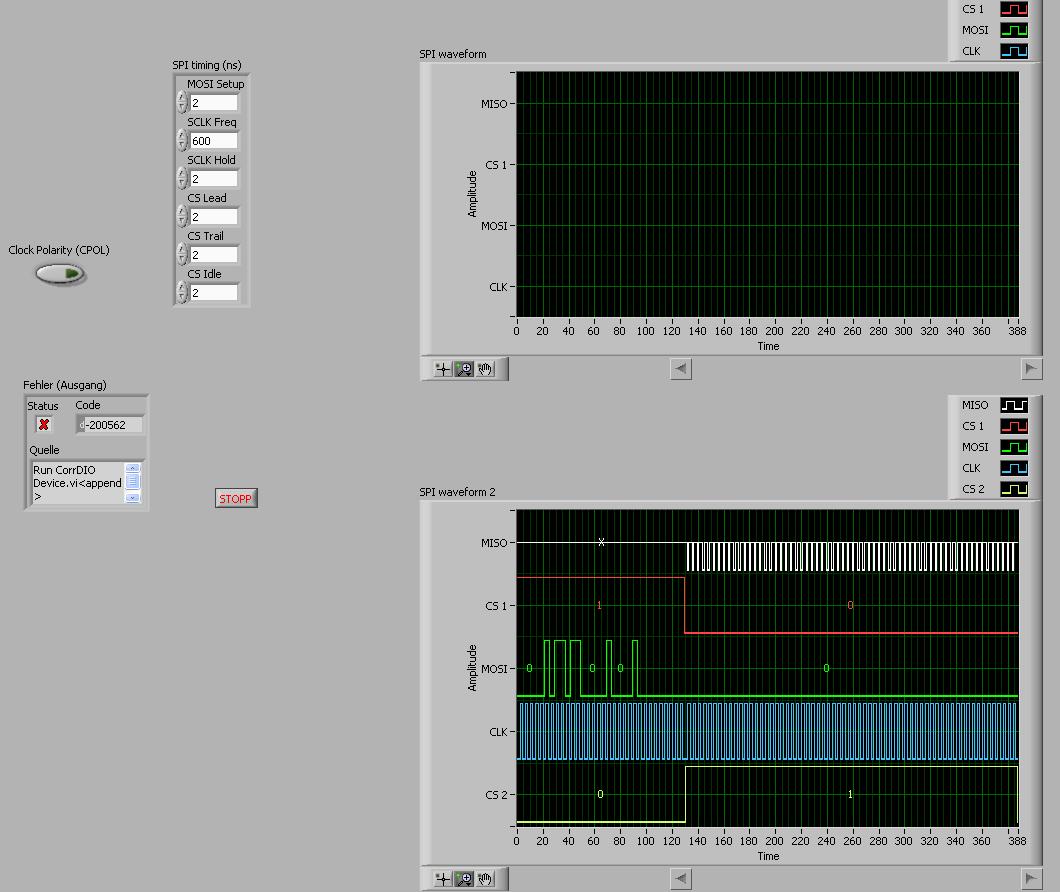Click the MISO white plot swatch in lower legend
Screen dimensions: 1060x892
pos(1014,405)
